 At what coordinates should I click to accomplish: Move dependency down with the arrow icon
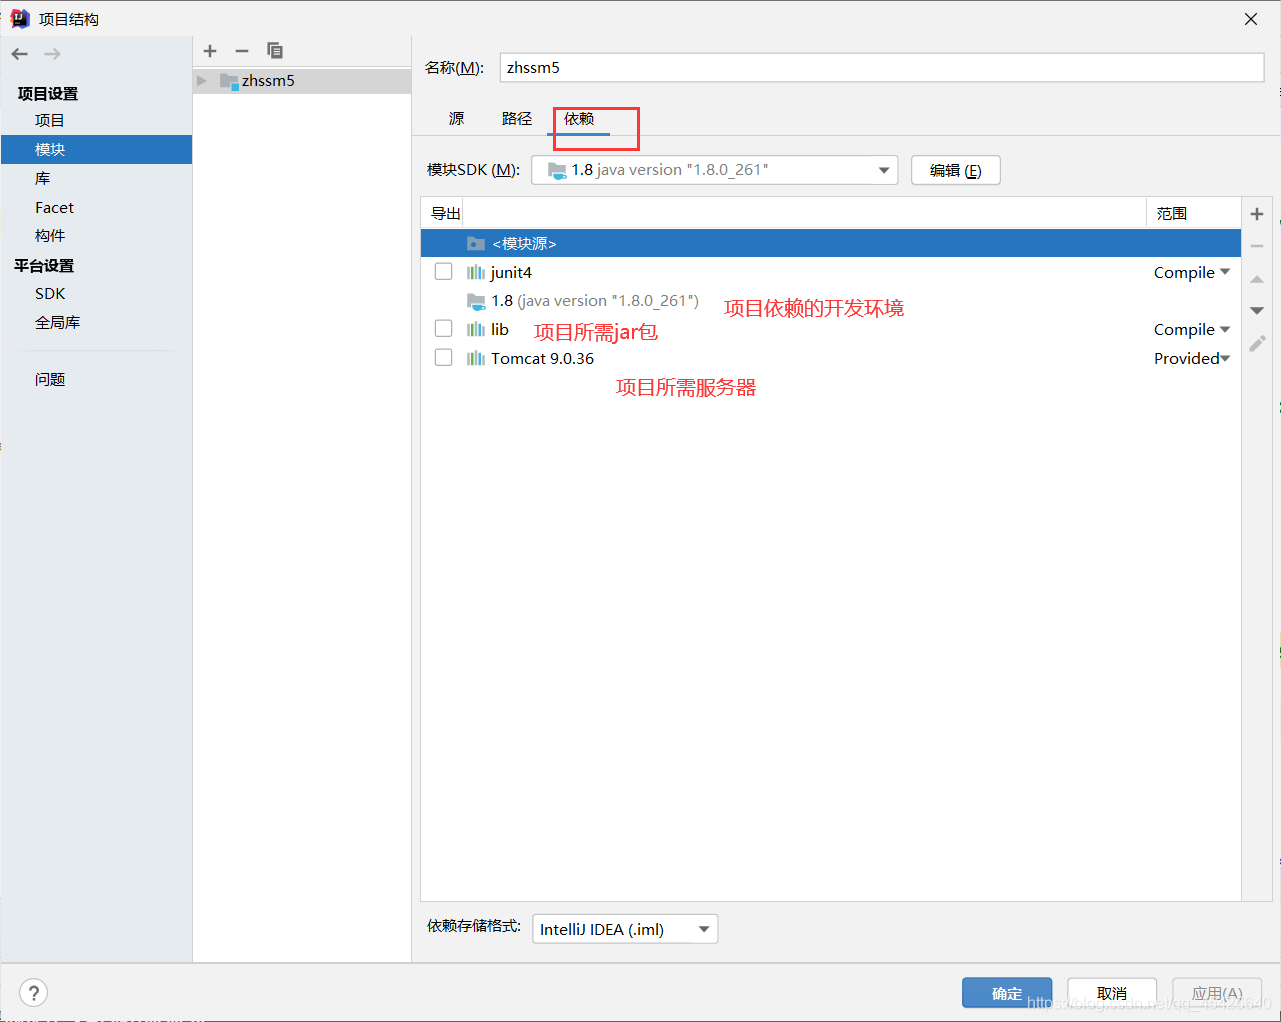(x=1257, y=311)
